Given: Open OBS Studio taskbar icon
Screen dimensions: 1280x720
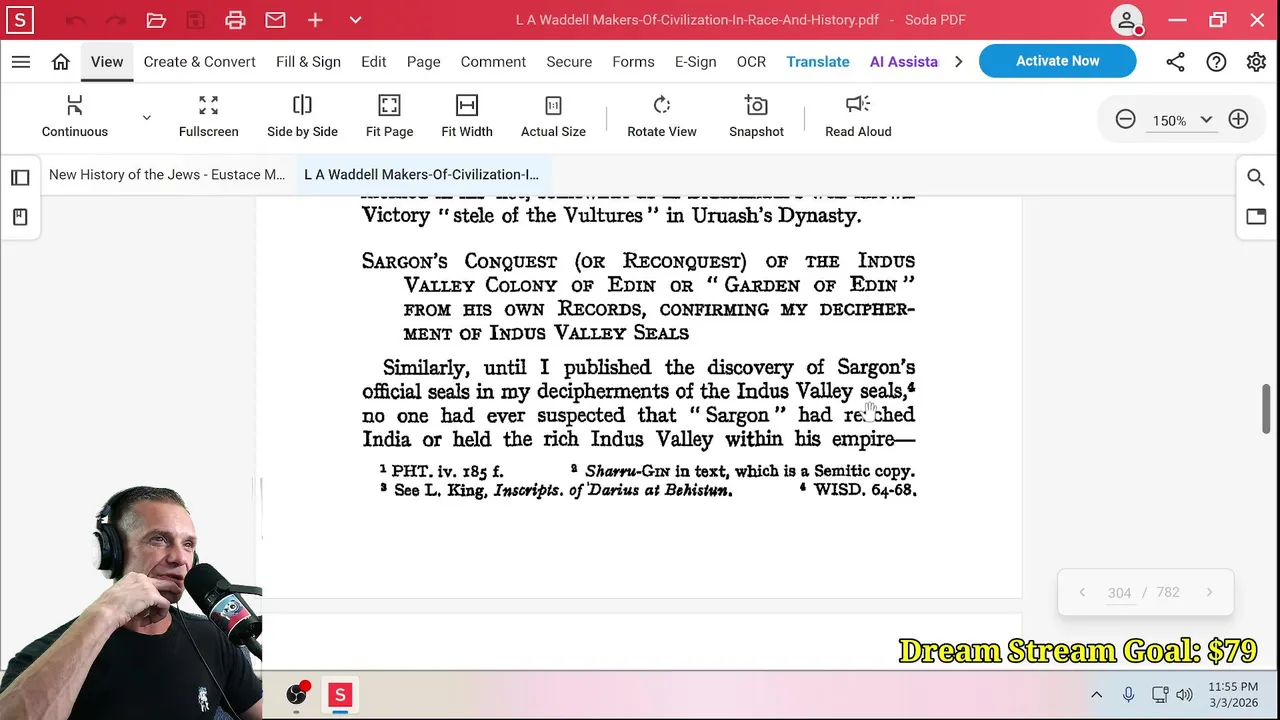Looking at the screenshot, I should pos(297,694).
